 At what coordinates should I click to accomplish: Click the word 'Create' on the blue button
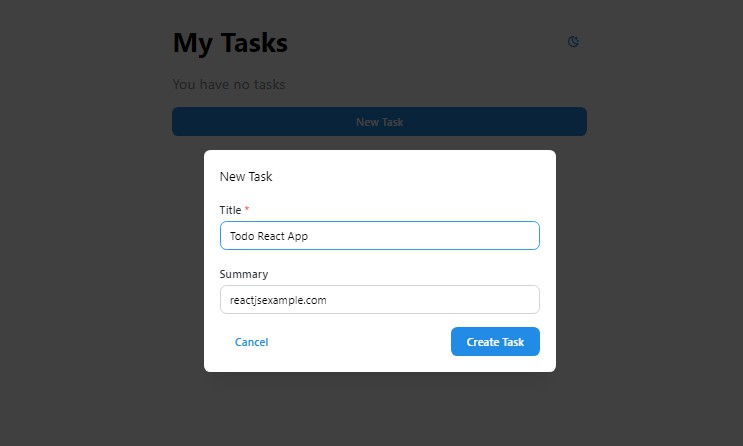tap(482, 342)
